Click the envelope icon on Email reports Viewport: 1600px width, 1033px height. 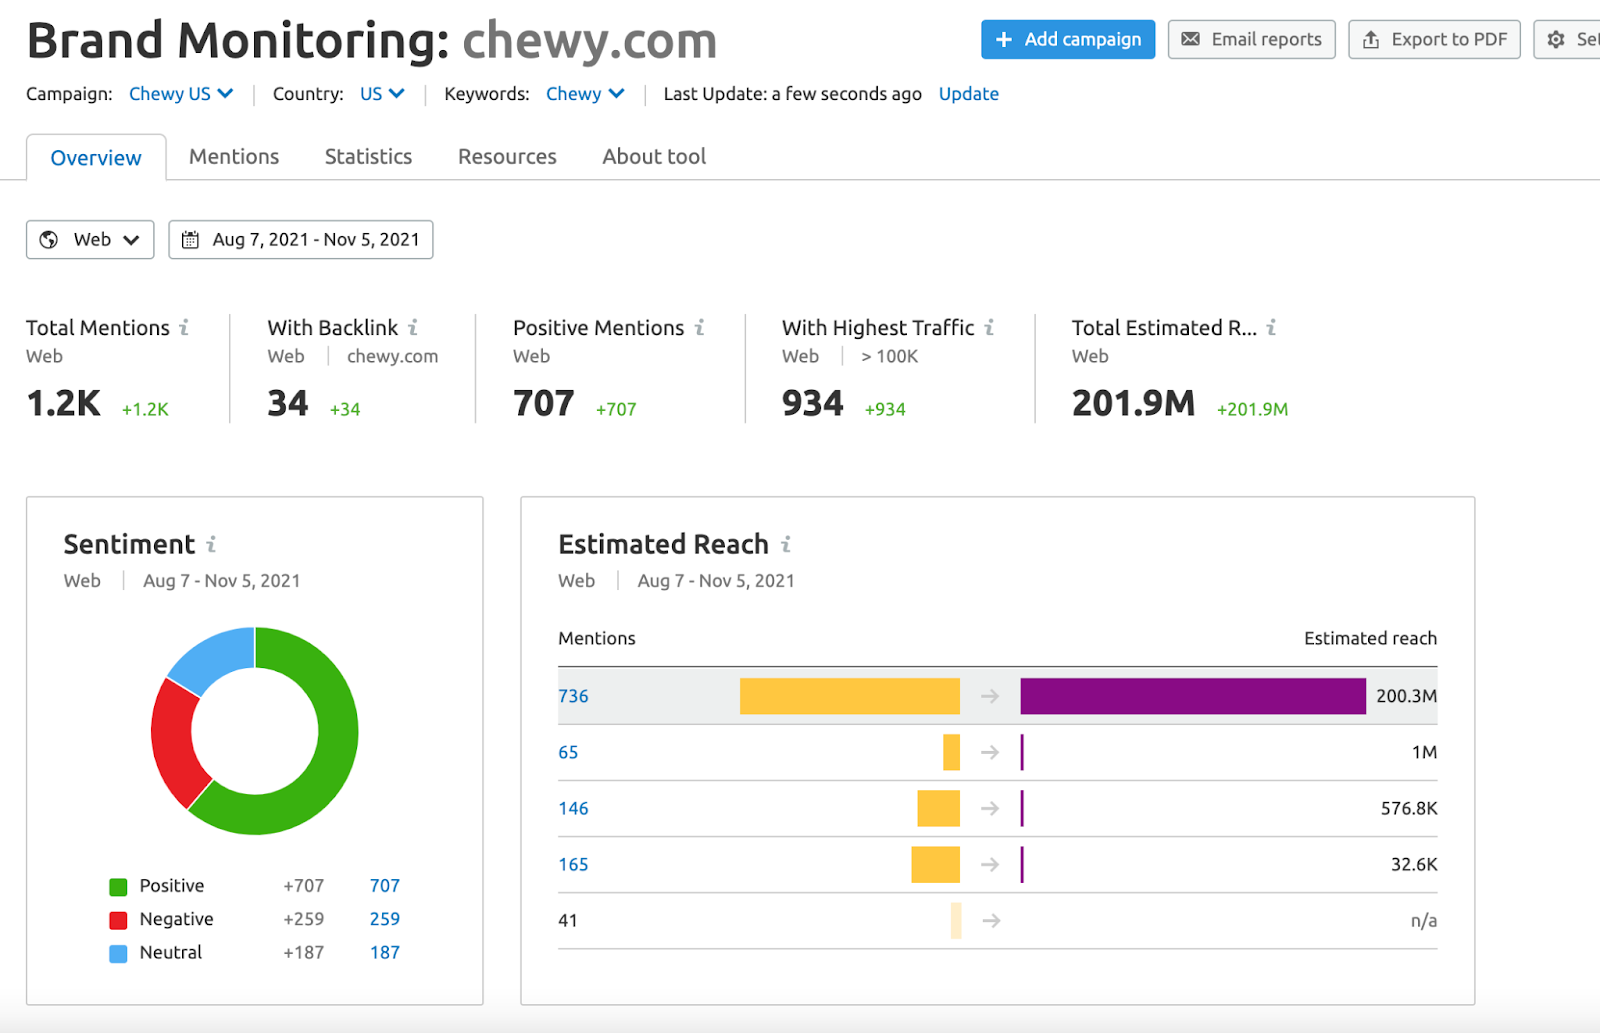[x=1190, y=39]
